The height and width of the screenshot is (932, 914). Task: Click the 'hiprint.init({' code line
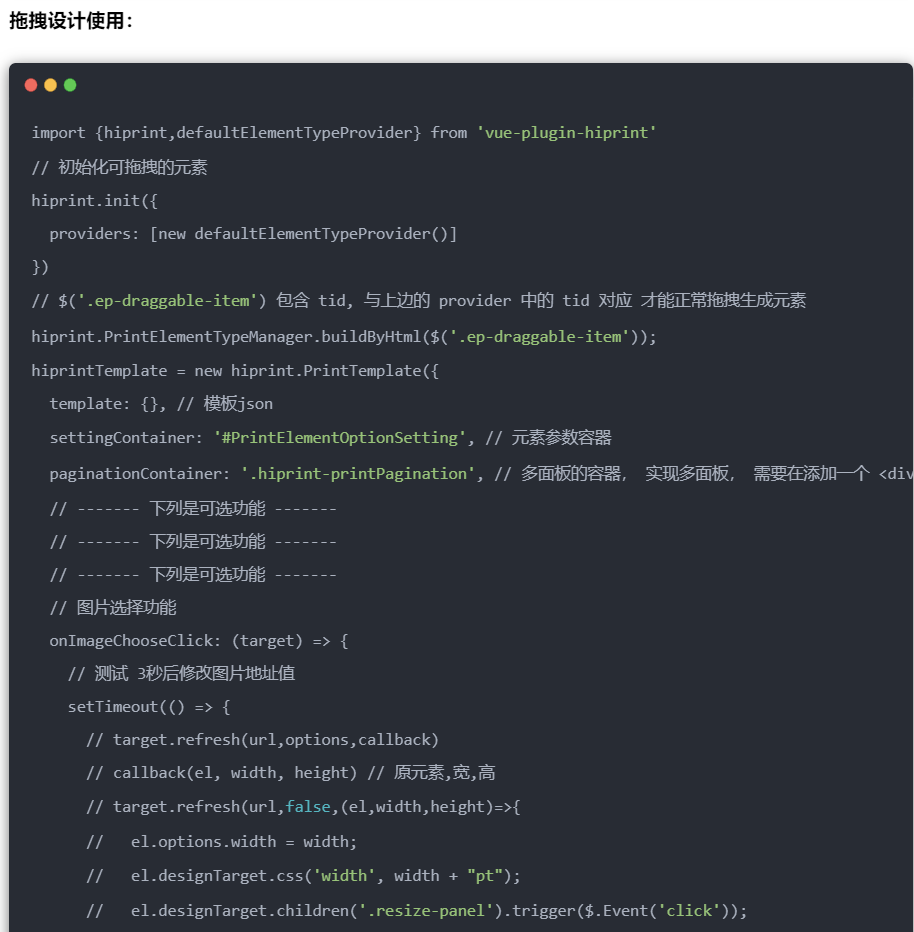[x=95, y=200]
